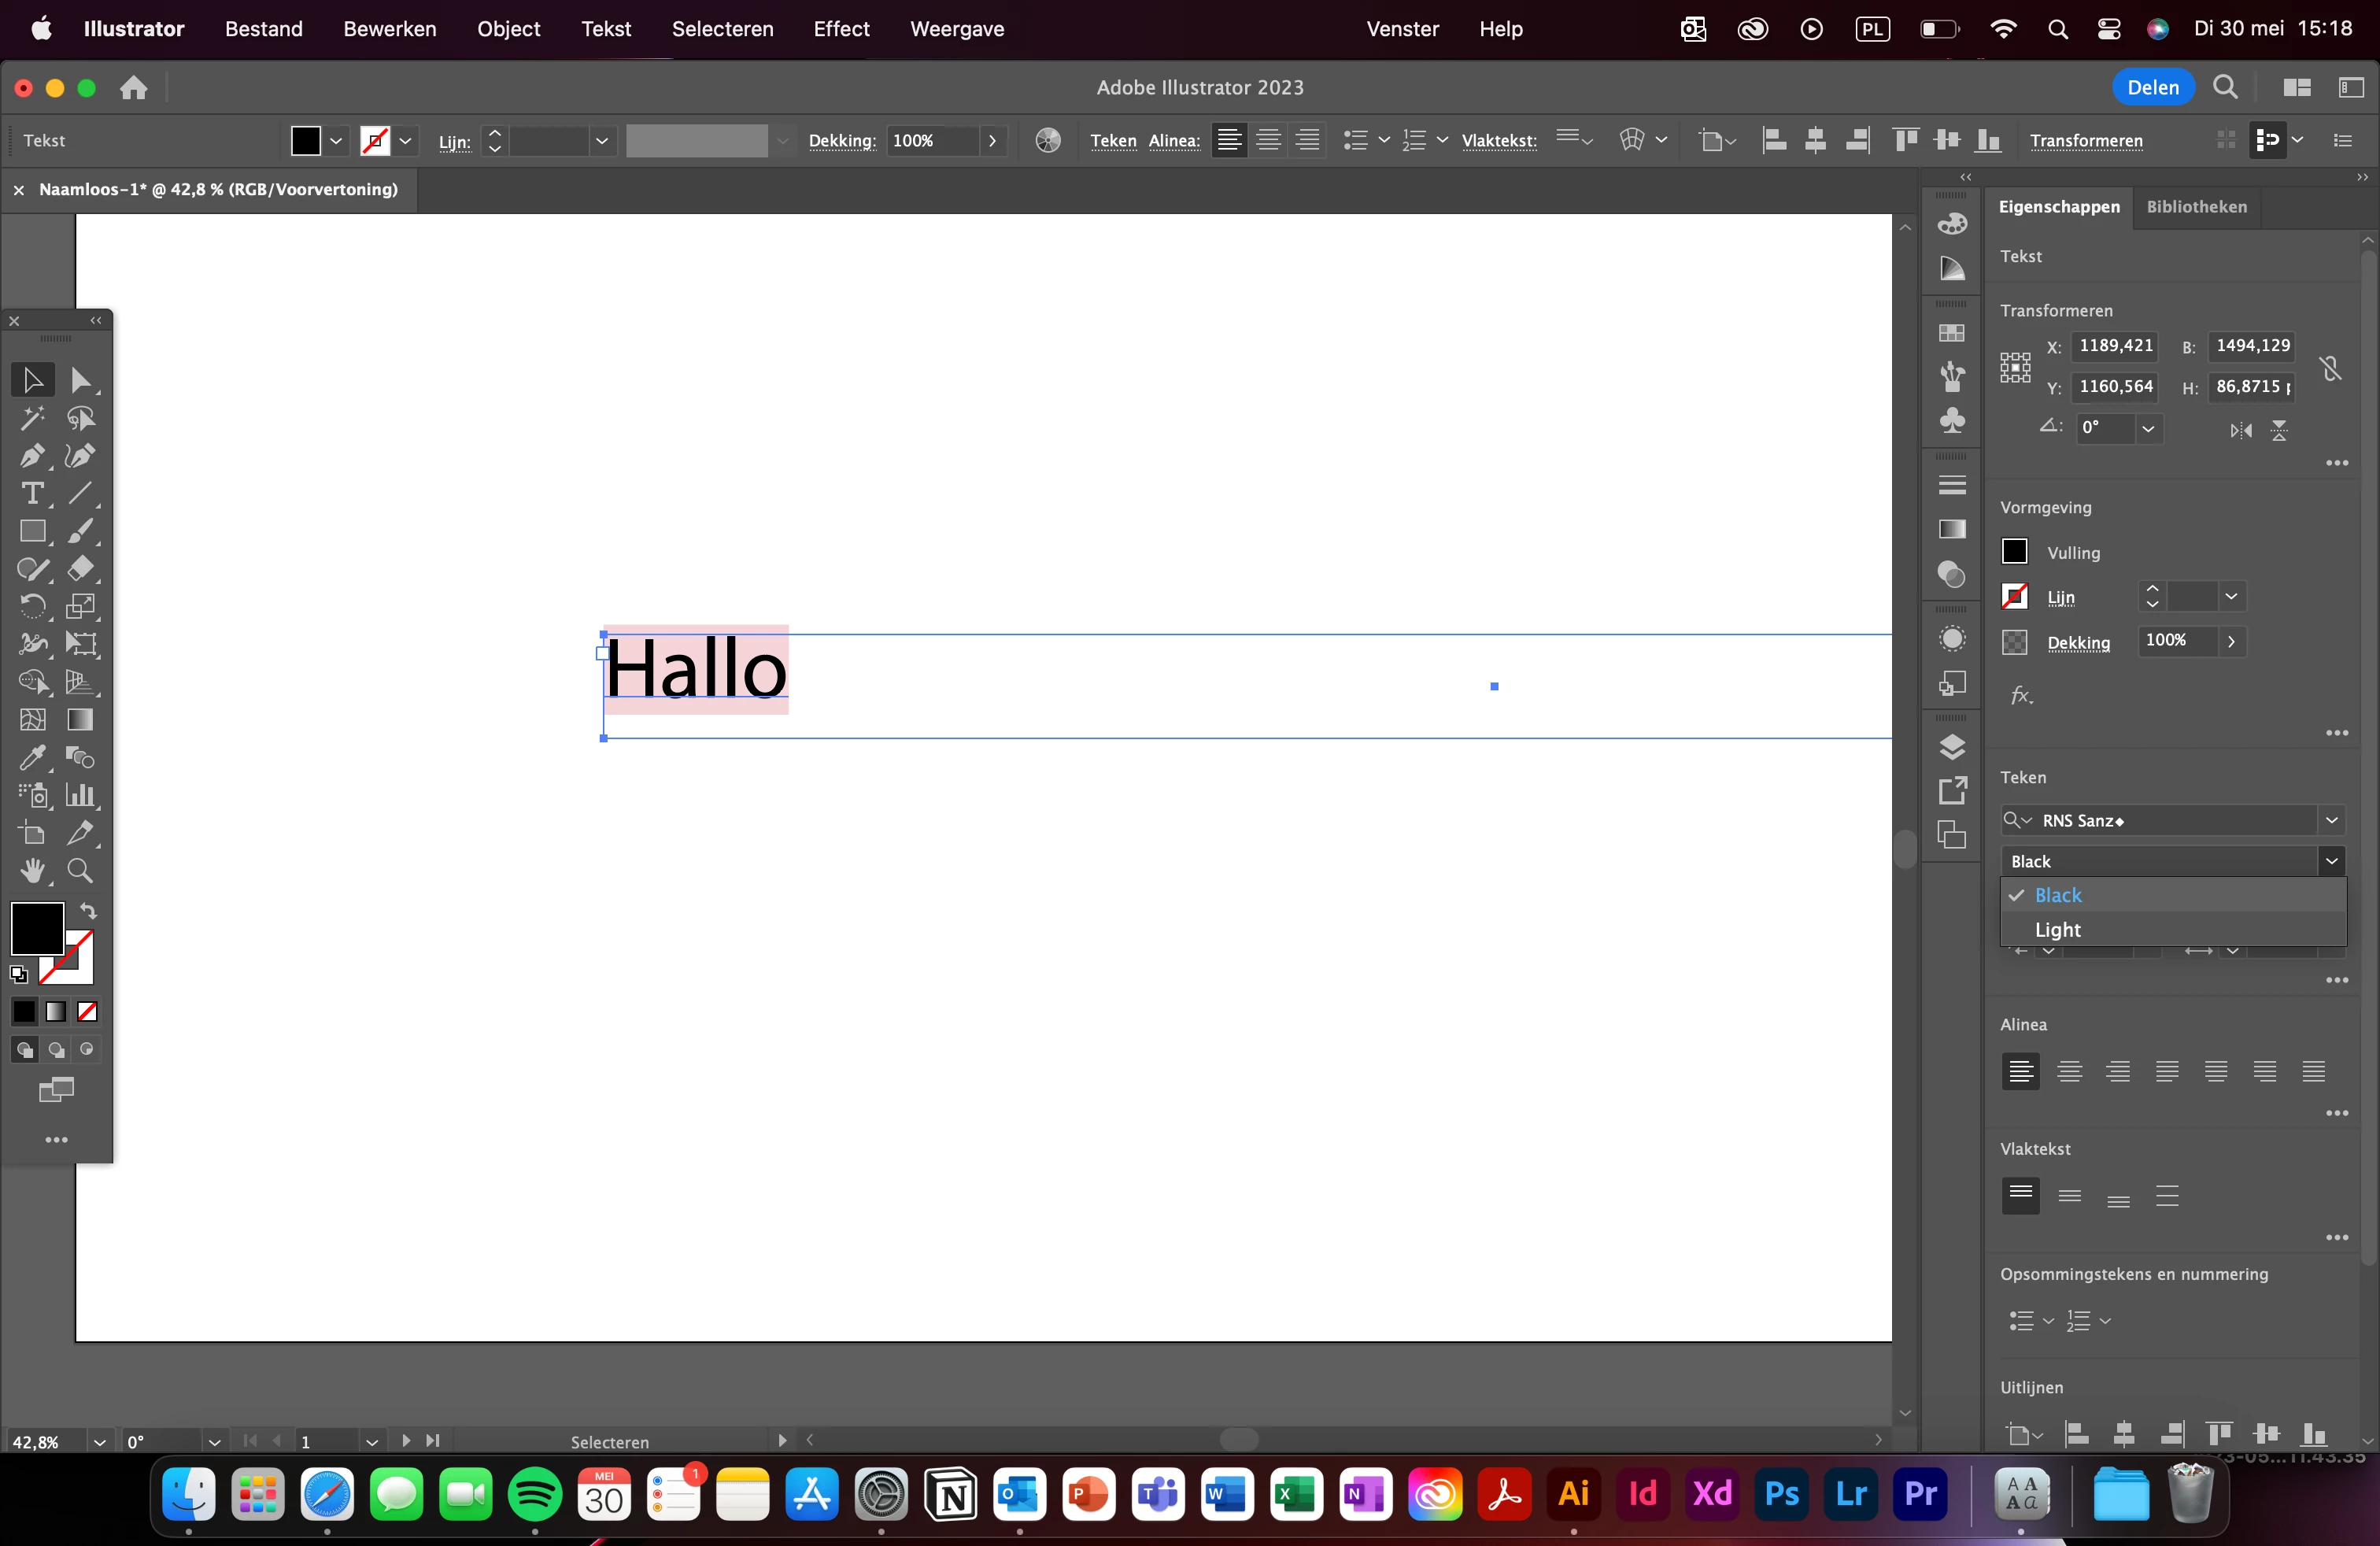Click the Delen share button
The width and height of the screenshot is (2380, 1546).
point(2152,87)
